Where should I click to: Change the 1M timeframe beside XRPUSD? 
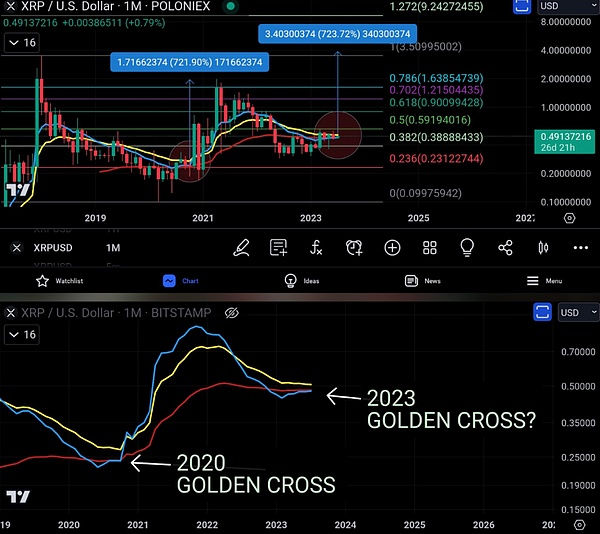pos(113,248)
